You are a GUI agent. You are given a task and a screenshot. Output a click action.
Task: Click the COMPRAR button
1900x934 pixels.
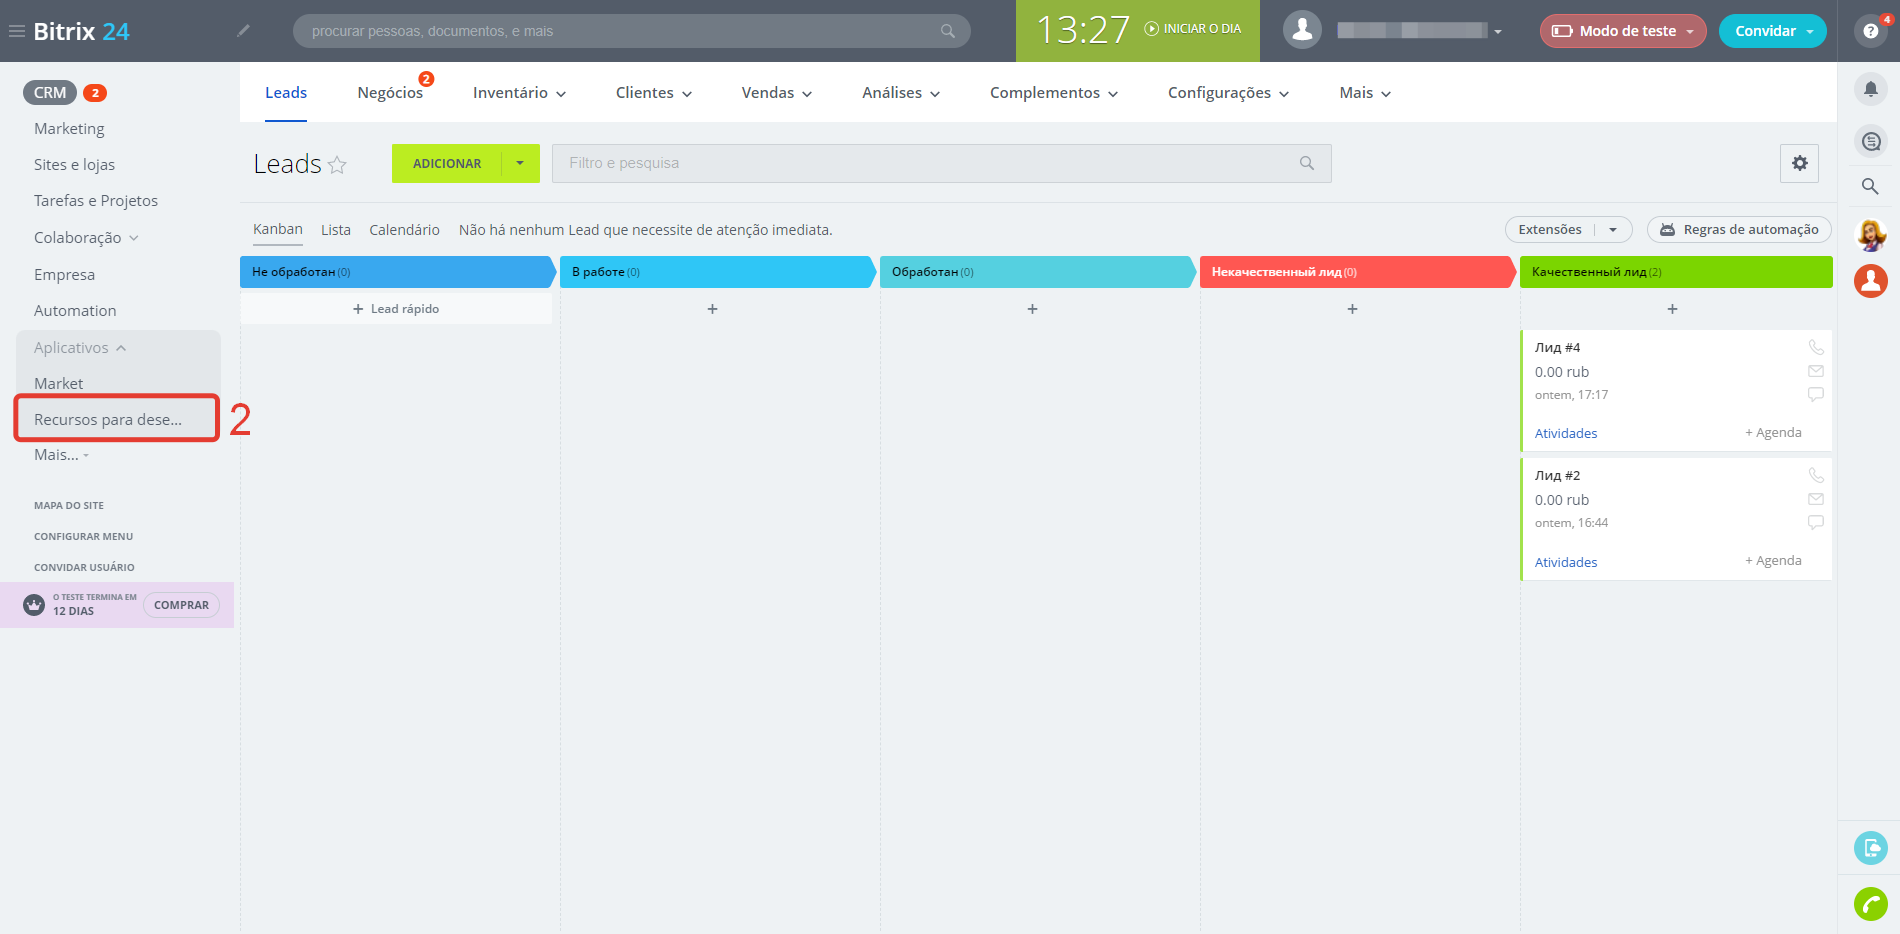click(x=181, y=605)
